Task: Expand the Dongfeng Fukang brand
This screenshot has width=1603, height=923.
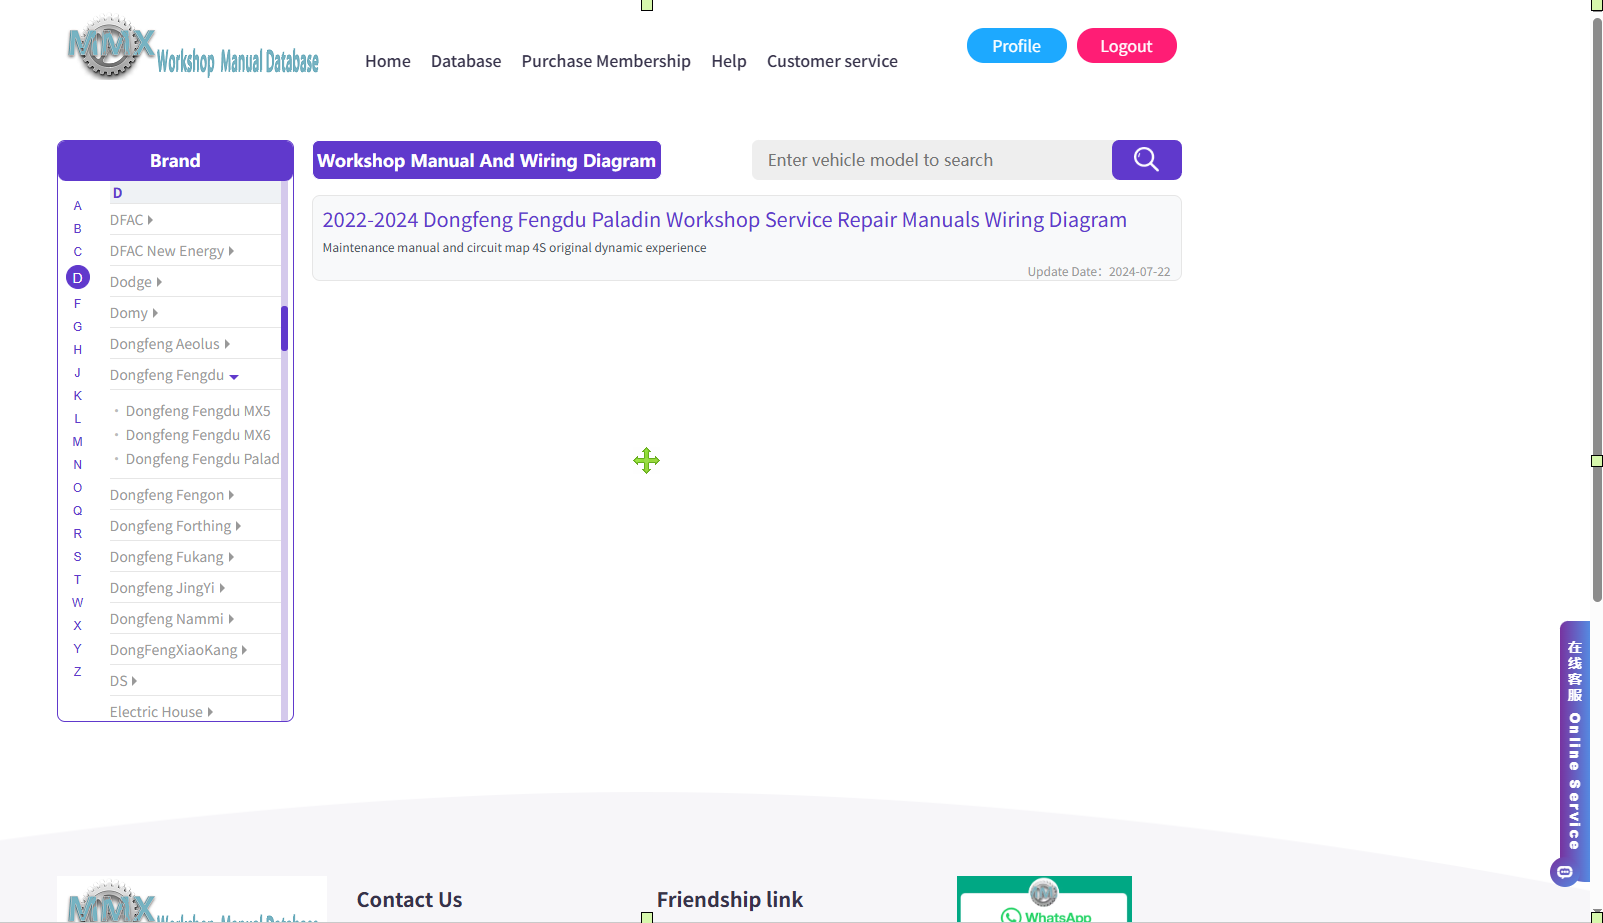Action: [172, 557]
